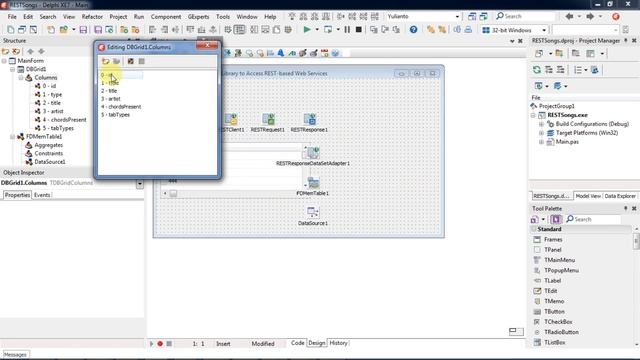Open the Data Explorer tab
Screen dimensions: 640x360
[x=620, y=196]
